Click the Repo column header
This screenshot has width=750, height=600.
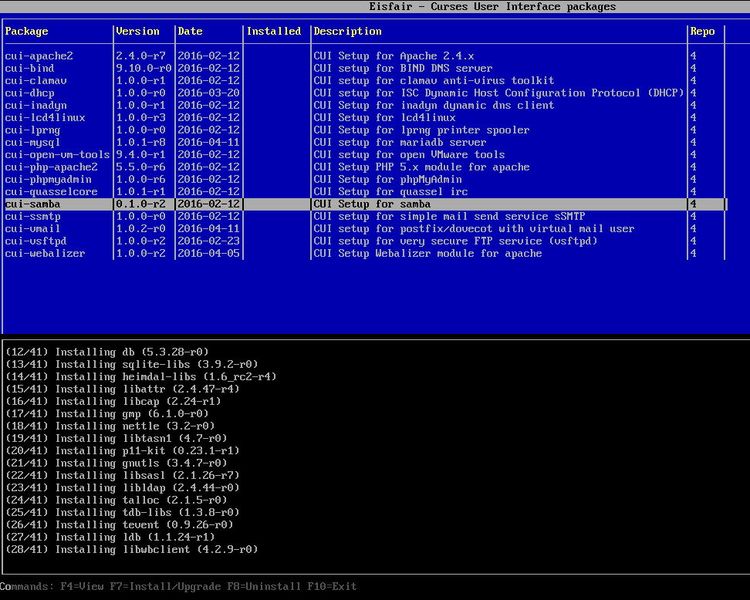coord(703,31)
